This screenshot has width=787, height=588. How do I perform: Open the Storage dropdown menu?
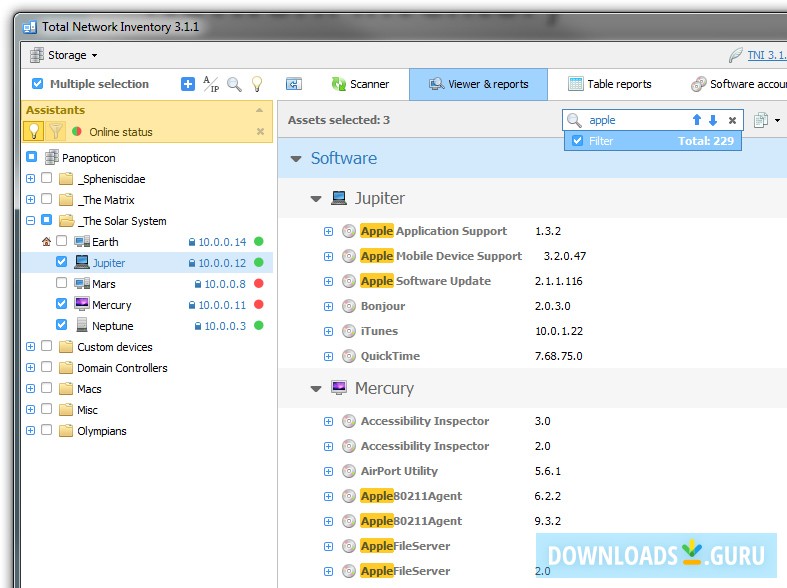coord(66,55)
